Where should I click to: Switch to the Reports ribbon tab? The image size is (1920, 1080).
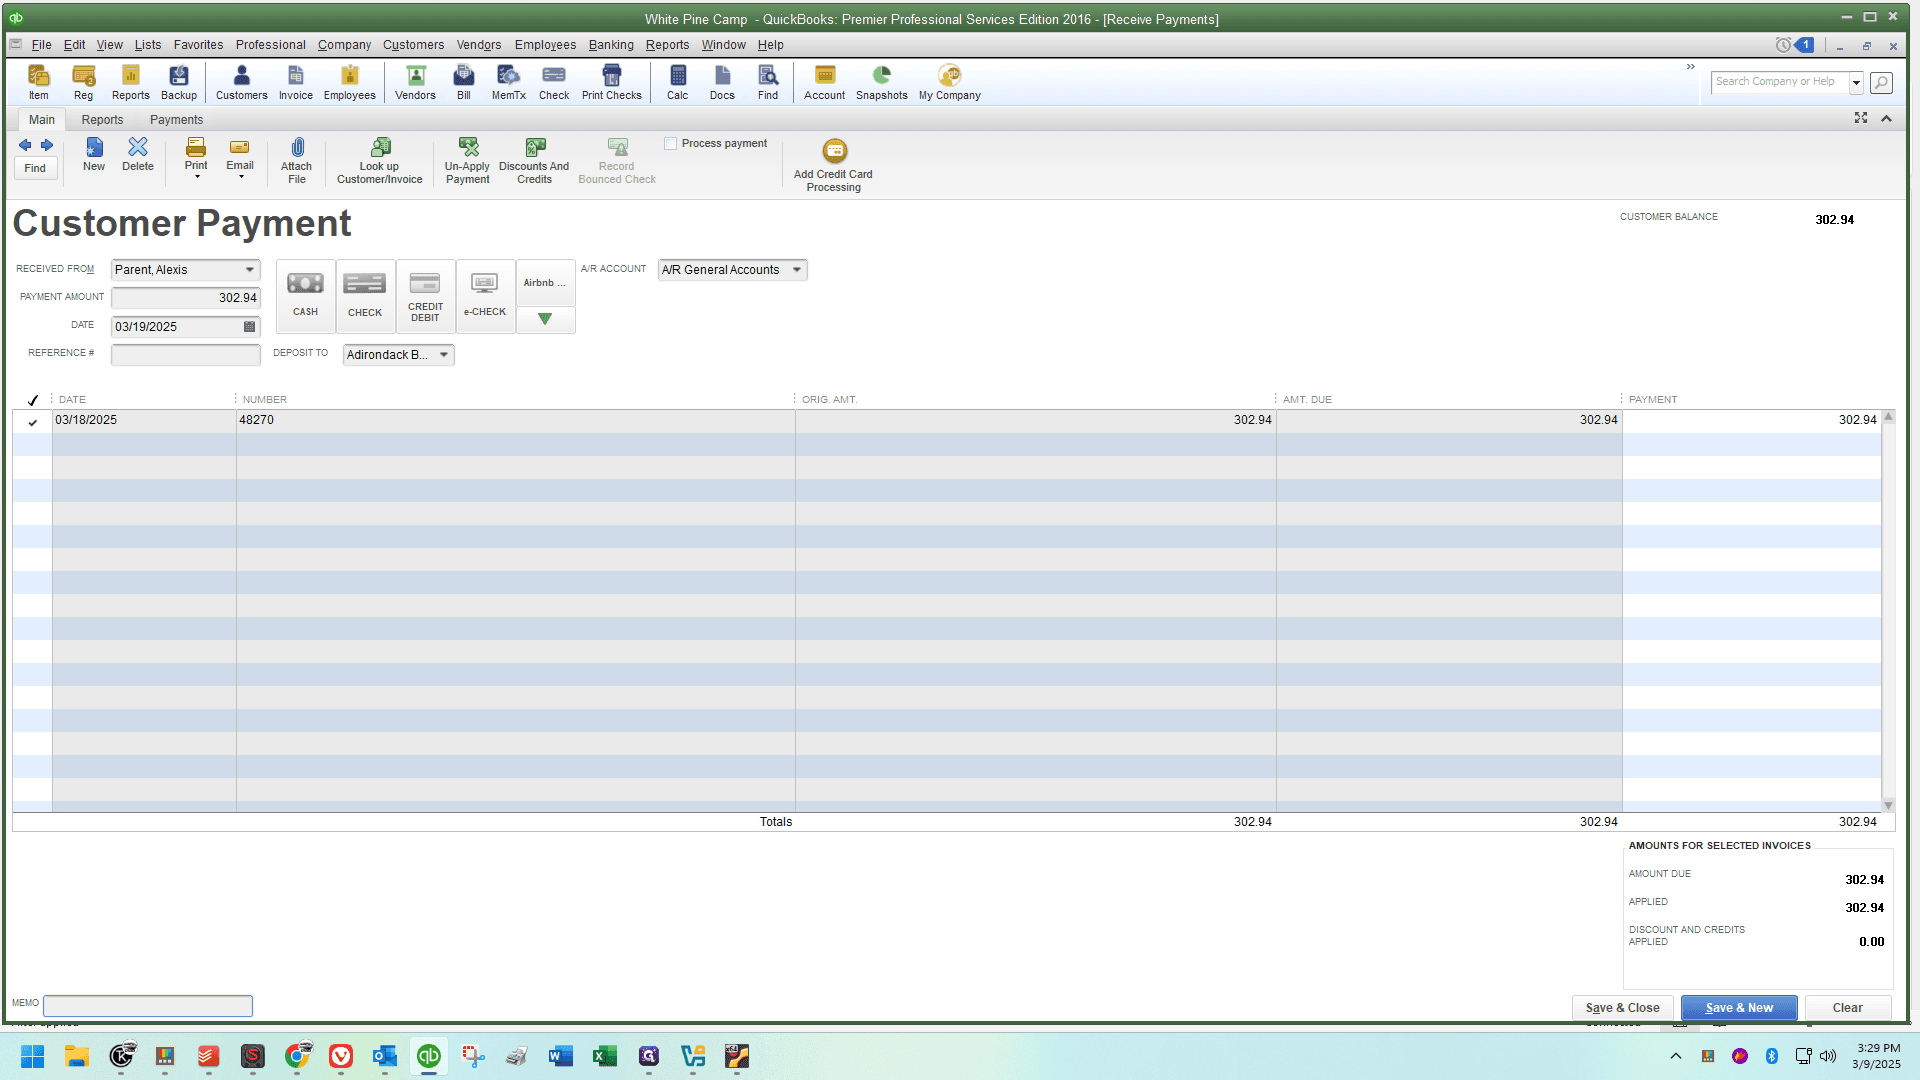tap(103, 120)
